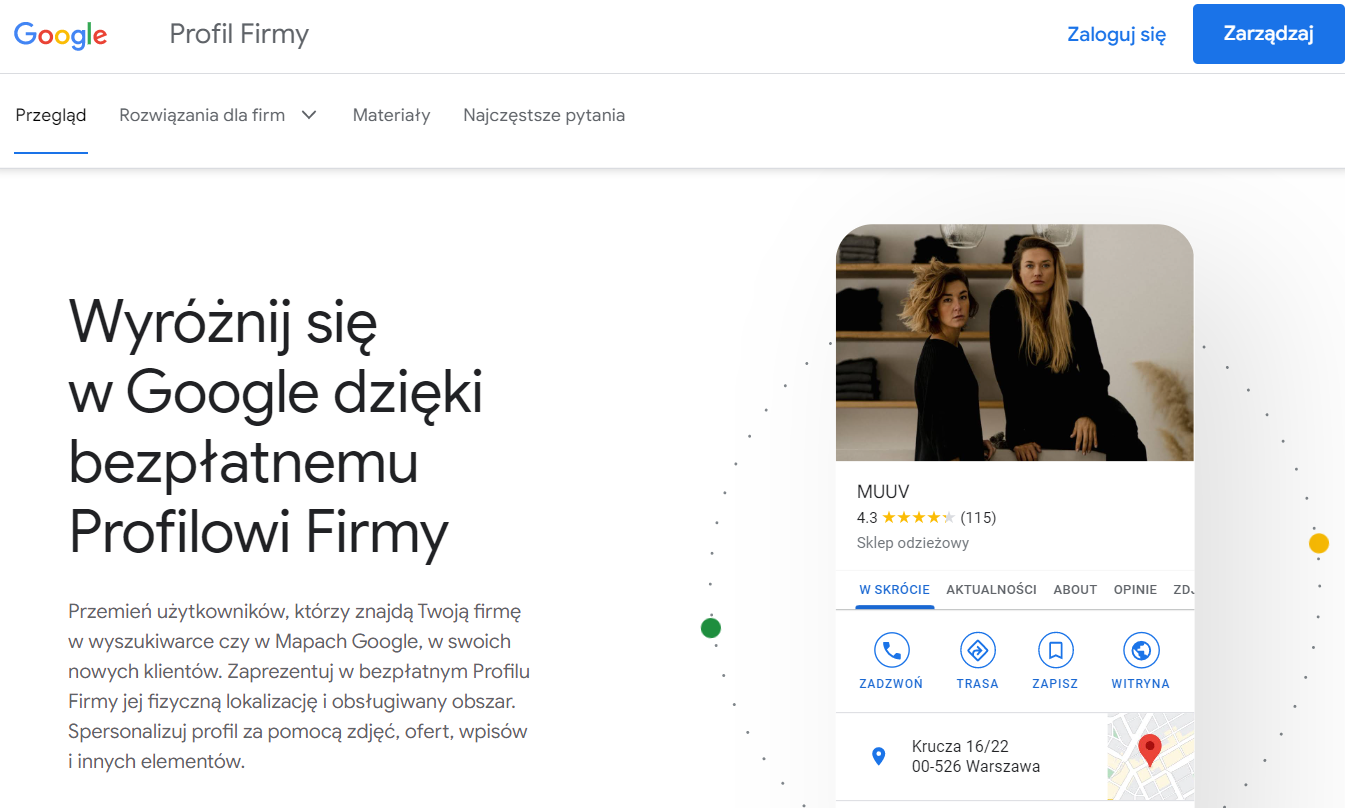Screen dimensions: 1345x808
Task: Click the (115) review count
Action: (978, 518)
